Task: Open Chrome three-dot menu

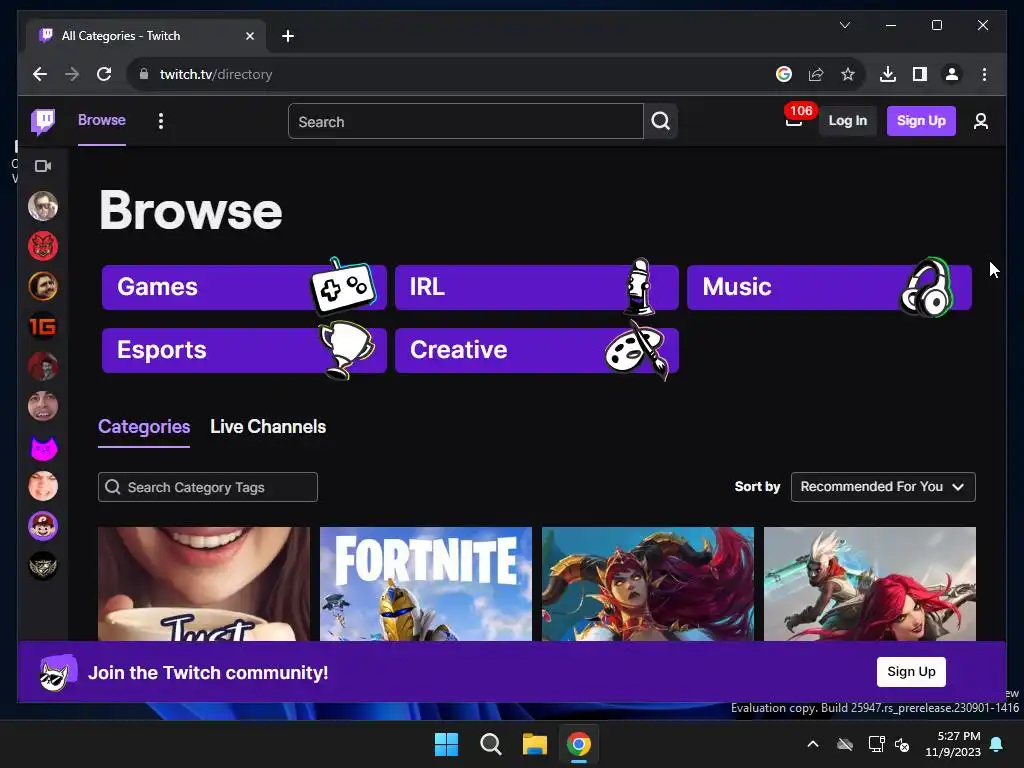Action: (x=984, y=74)
